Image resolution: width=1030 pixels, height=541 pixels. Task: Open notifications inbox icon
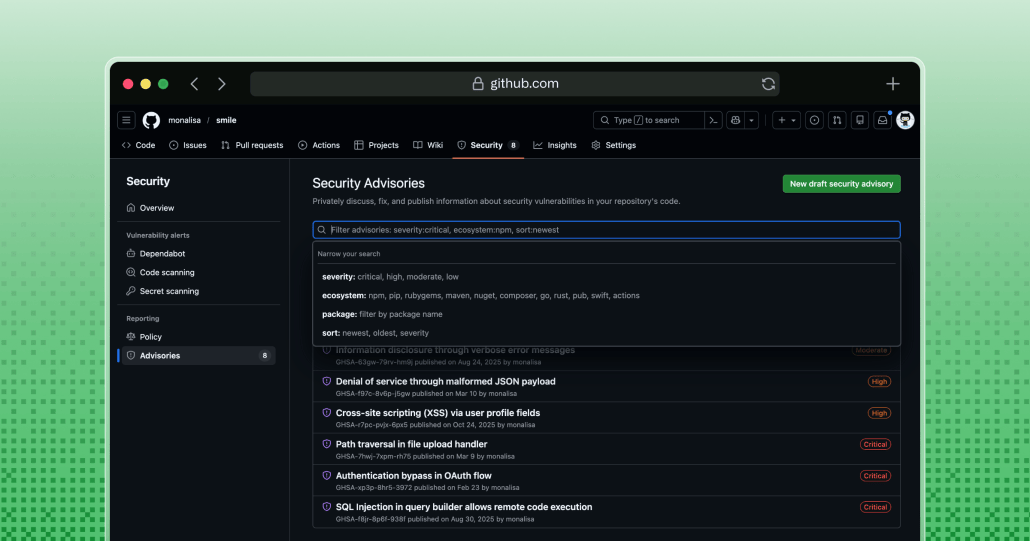(x=882, y=120)
